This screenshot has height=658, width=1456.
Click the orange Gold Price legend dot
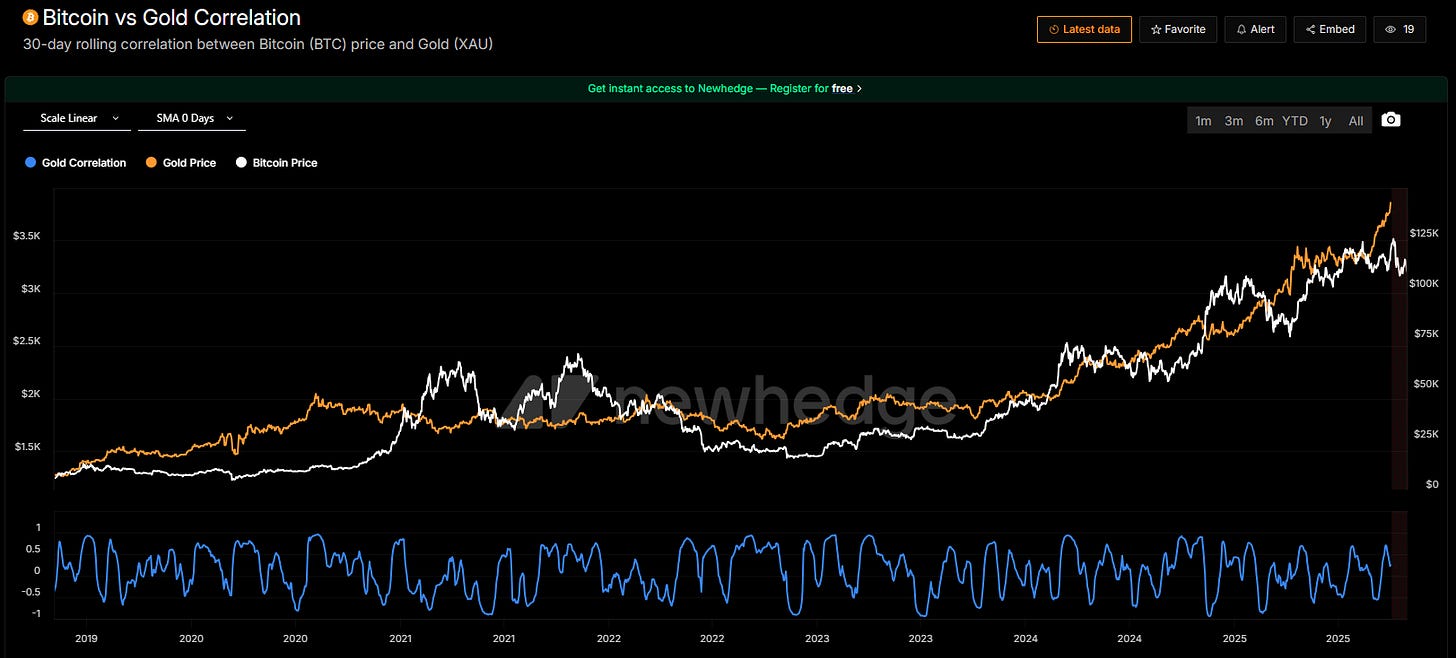point(151,162)
